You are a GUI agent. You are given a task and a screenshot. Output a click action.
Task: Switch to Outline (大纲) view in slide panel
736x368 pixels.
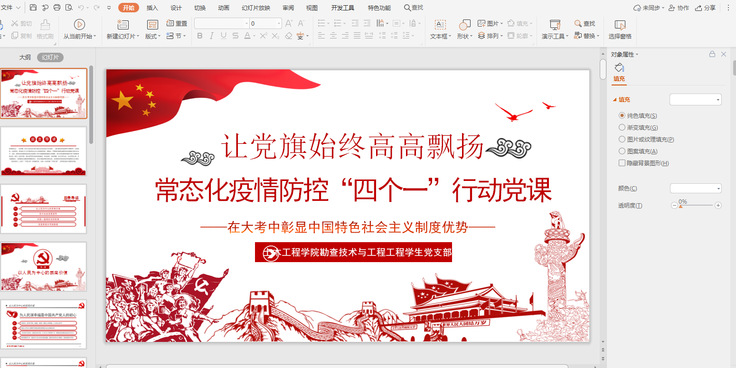click(x=25, y=57)
